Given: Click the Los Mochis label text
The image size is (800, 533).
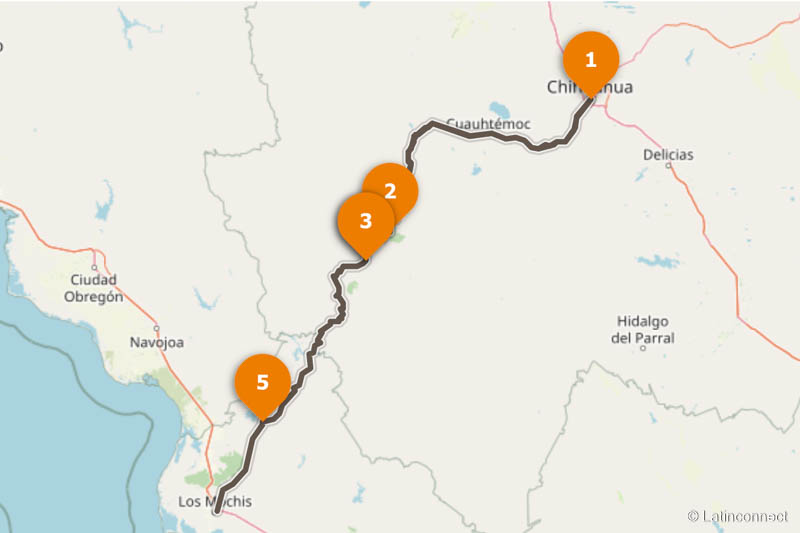Looking at the screenshot, I should pos(215,501).
